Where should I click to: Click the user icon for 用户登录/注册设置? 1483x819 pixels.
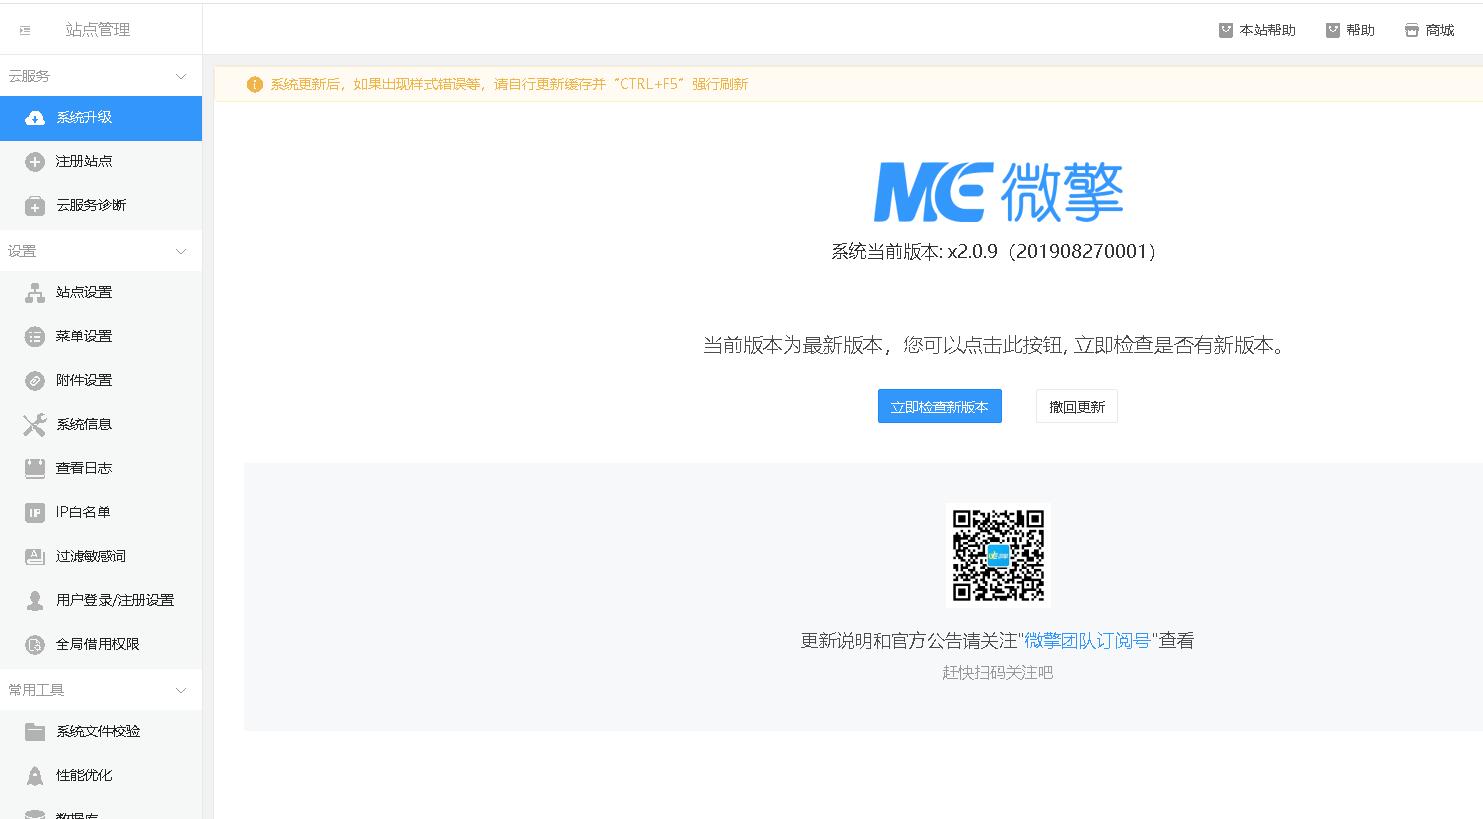pyautogui.click(x=35, y=601)
